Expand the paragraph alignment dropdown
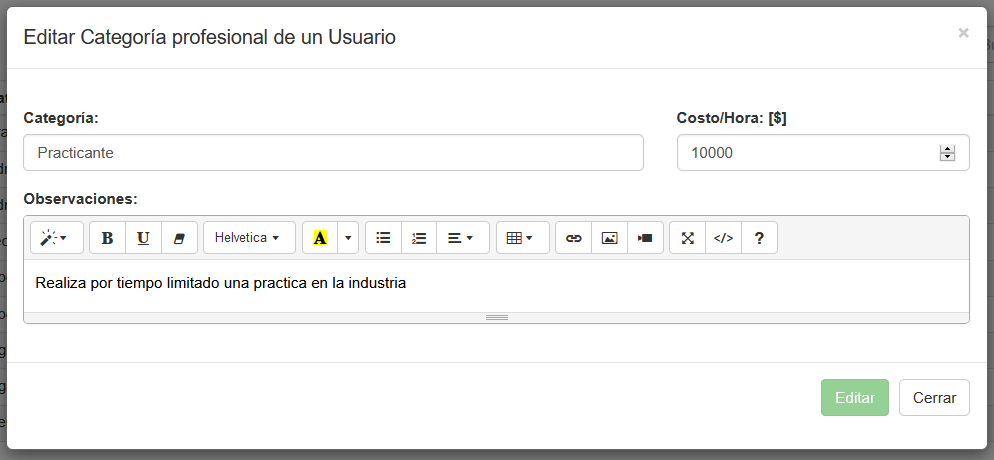Image resolution: width=994 pixels, height=460 pixels. 462,238
